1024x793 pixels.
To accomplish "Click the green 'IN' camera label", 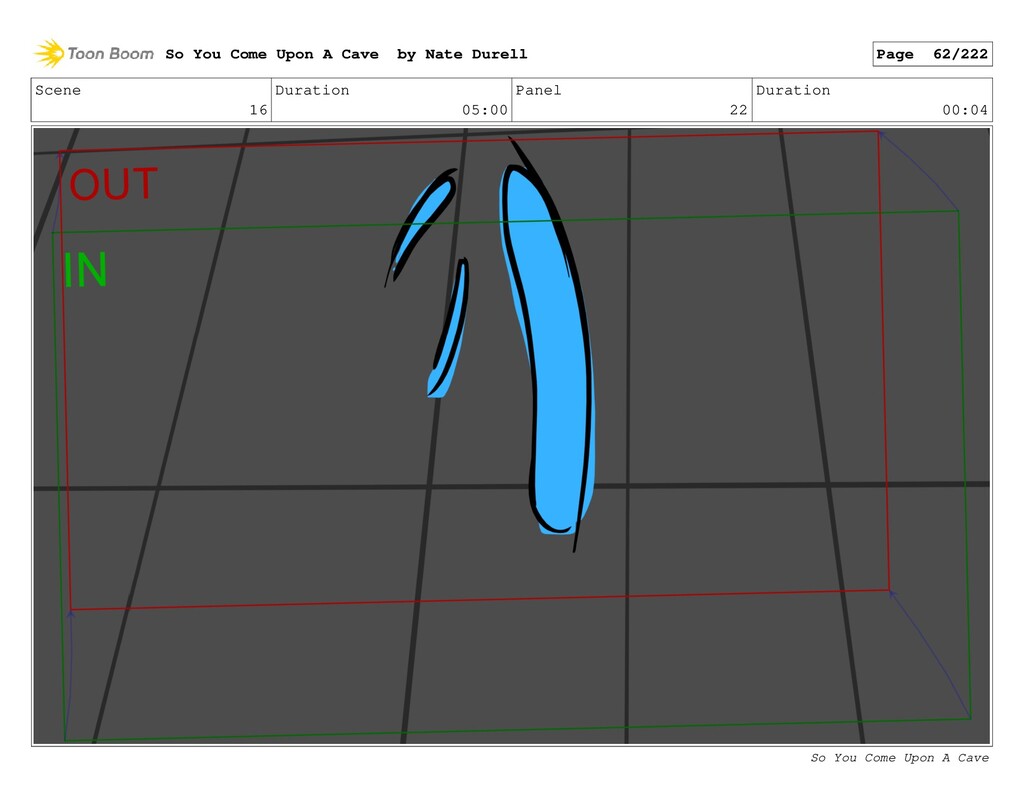I will click(85, 270).
